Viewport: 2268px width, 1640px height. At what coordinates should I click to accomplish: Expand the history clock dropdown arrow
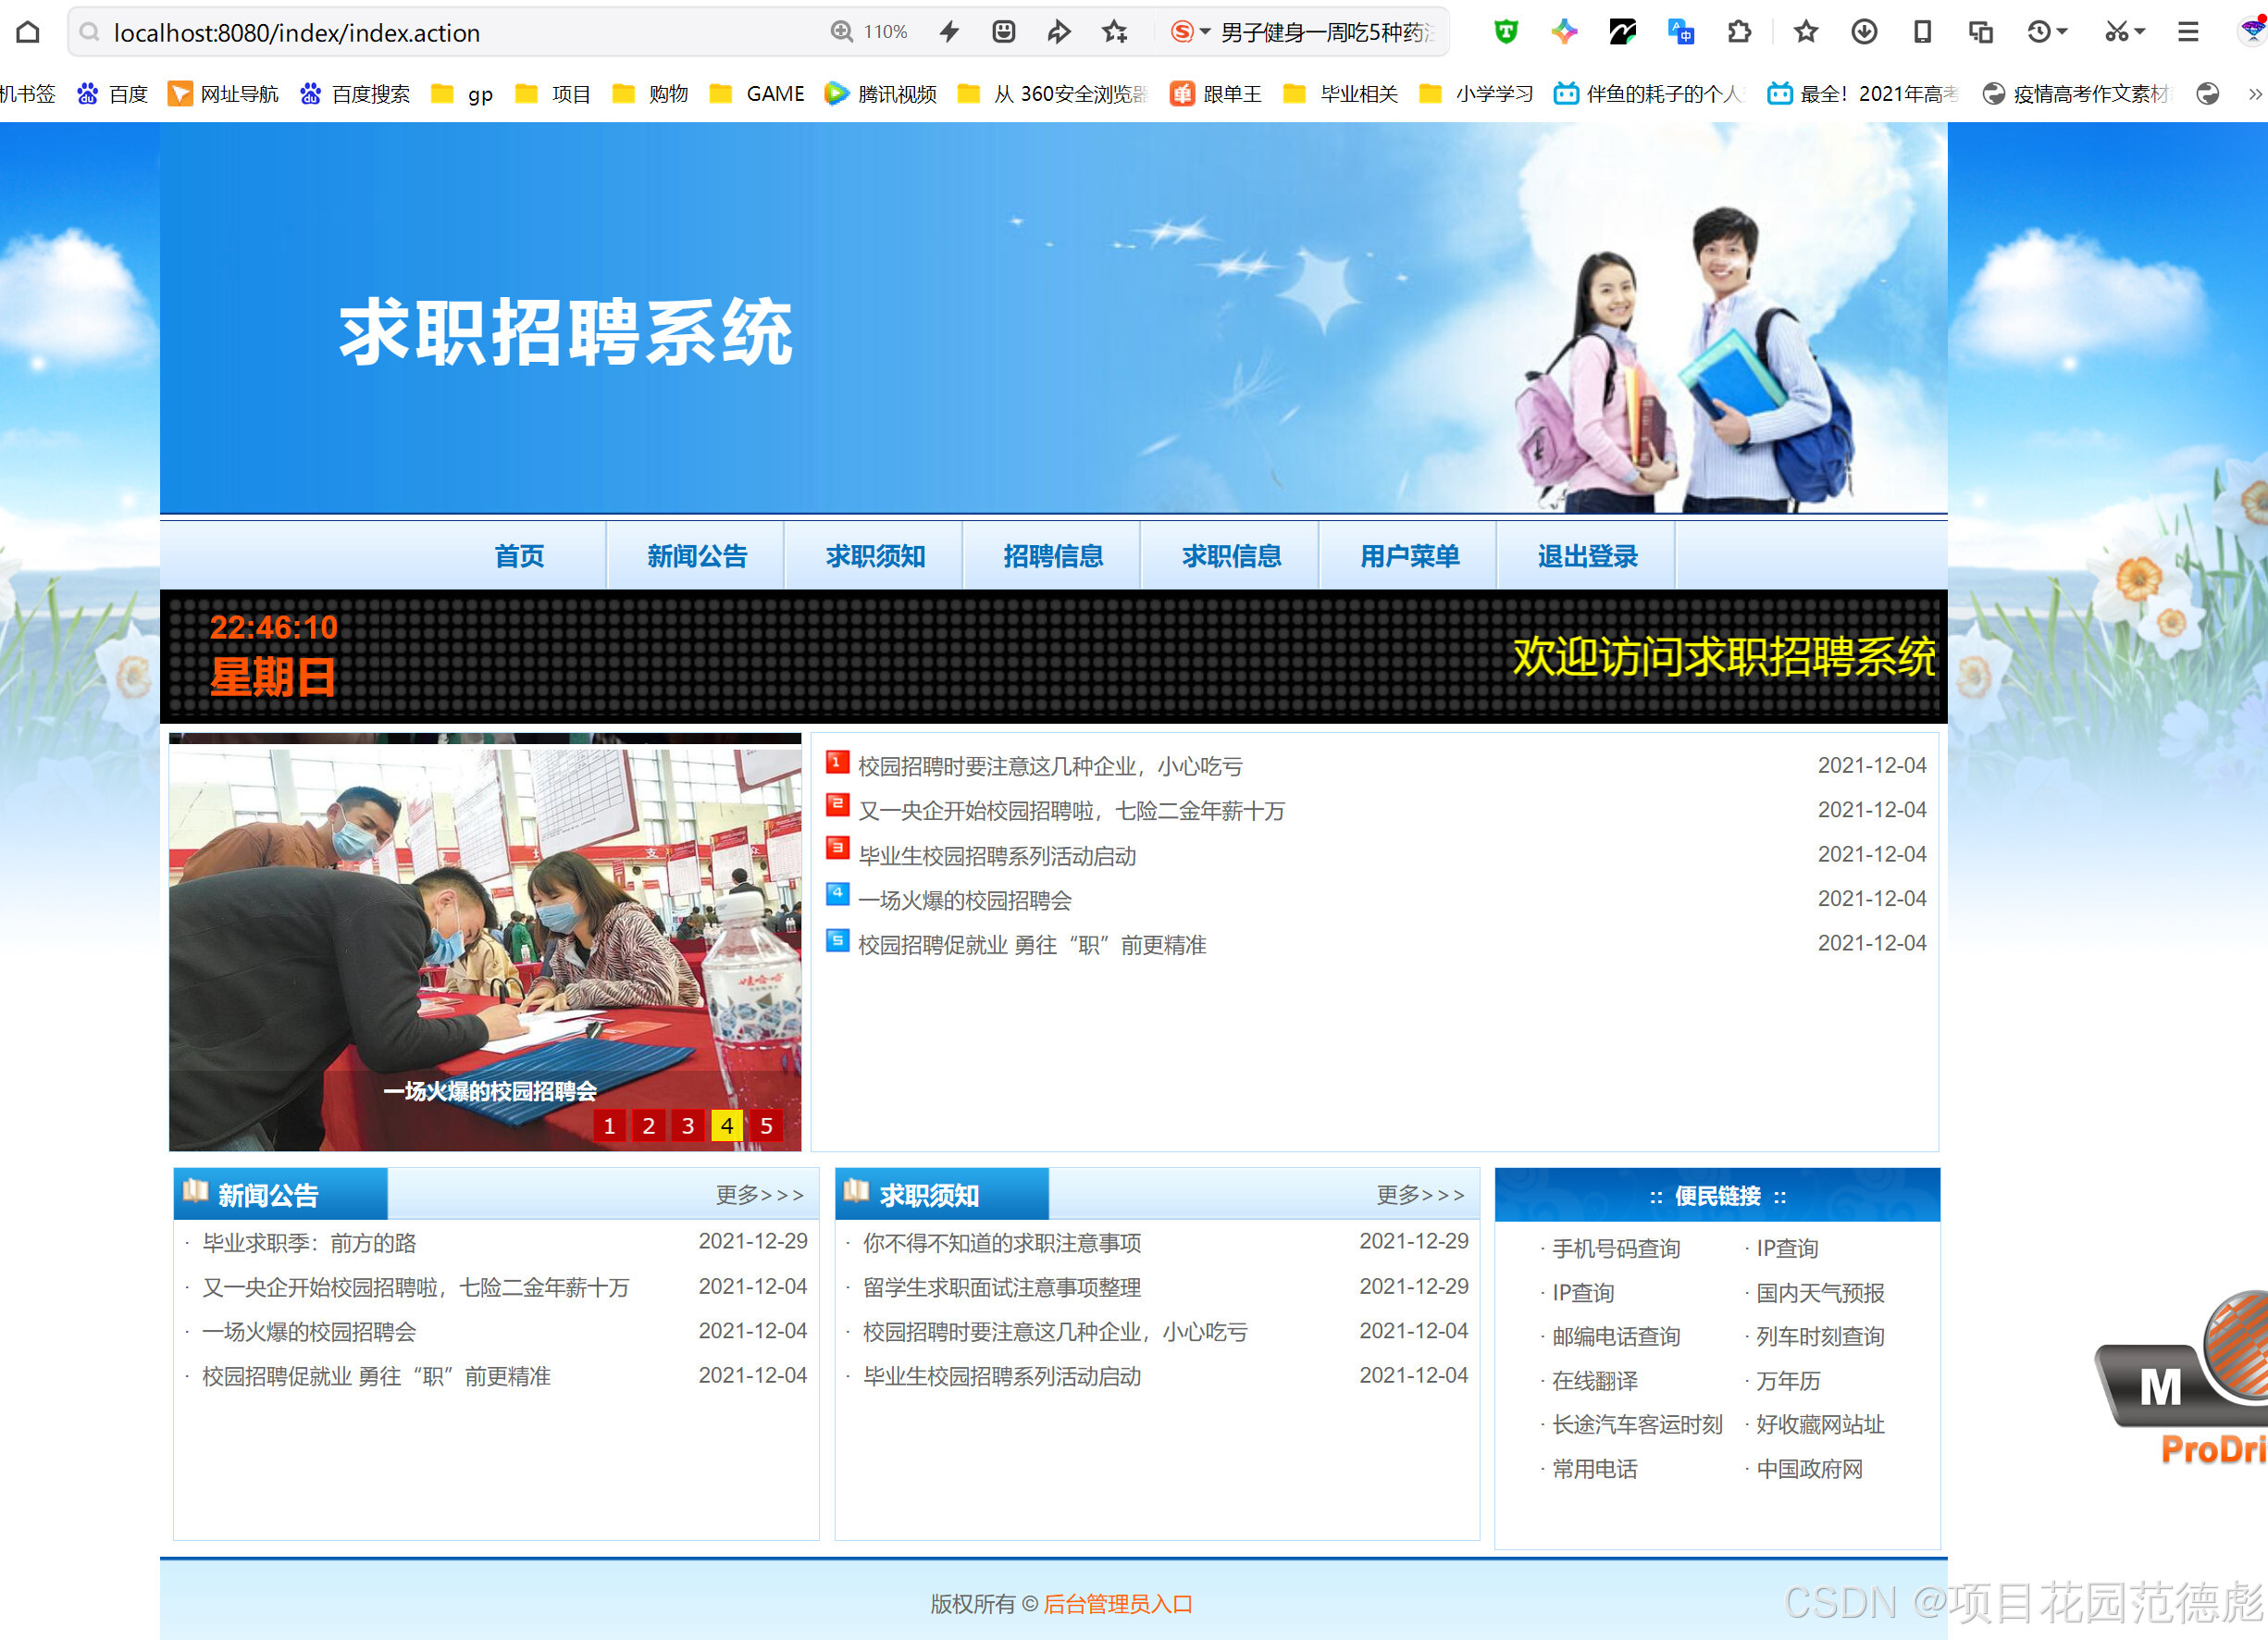[2062, 32]
